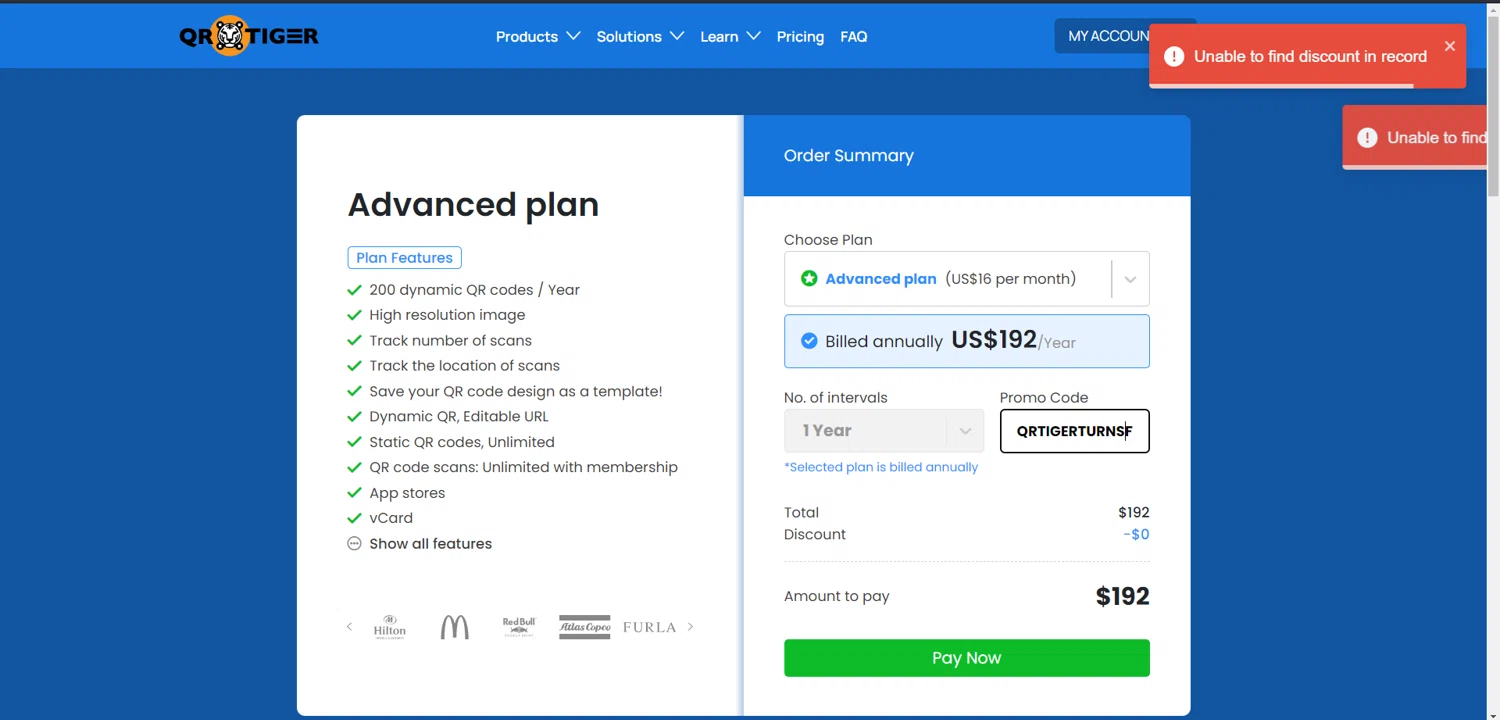
Task: Dismiss the discount error notification
Action: pos(1449,46)
